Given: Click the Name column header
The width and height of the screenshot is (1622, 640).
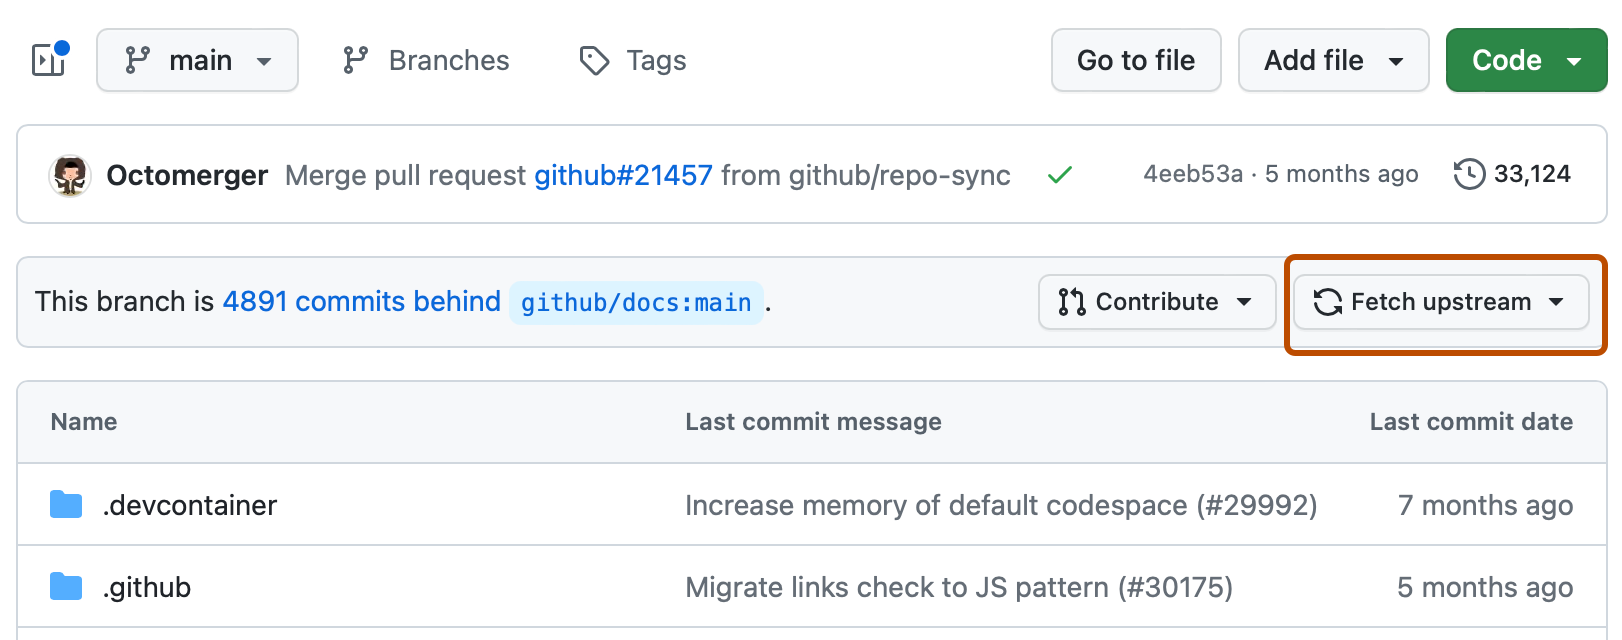Looking at the screenshot, I should coord(84,422).
